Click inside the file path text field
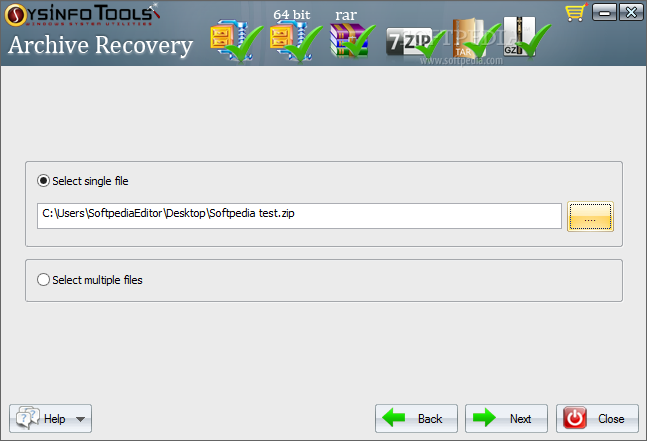This screenshot has width=647, height=441. [x=299, y=216]
